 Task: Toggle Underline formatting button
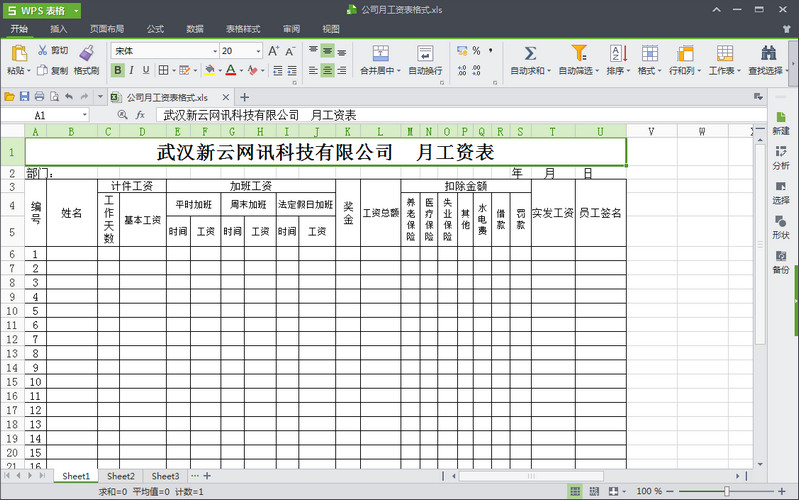click(146, 70)
